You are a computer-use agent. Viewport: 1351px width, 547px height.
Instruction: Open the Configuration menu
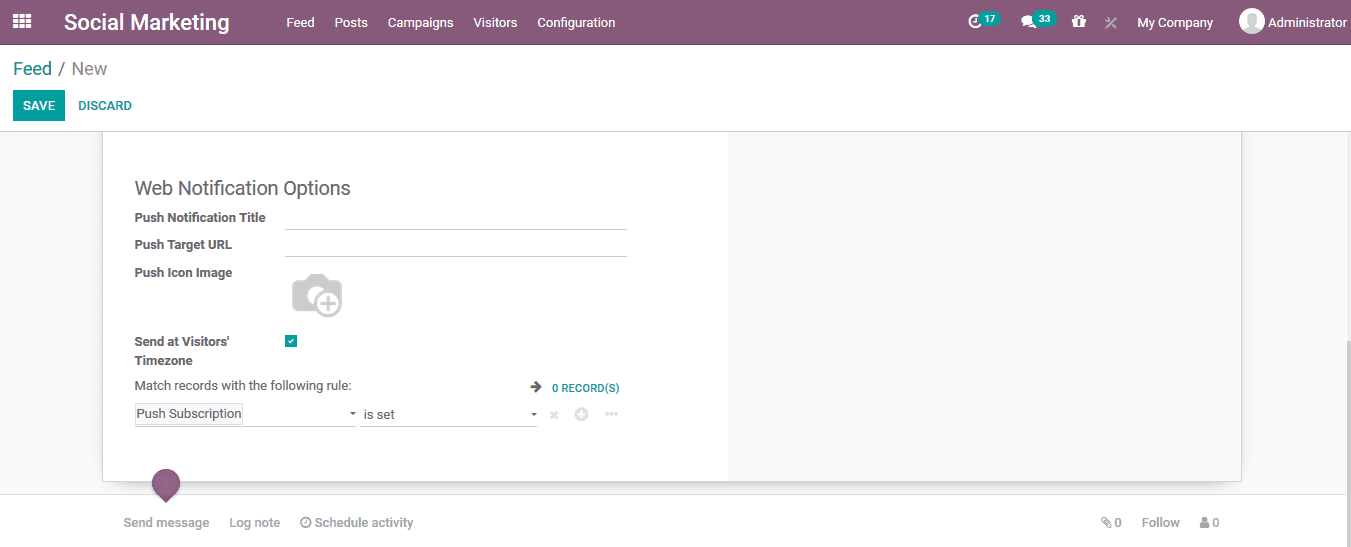point(576,22)
